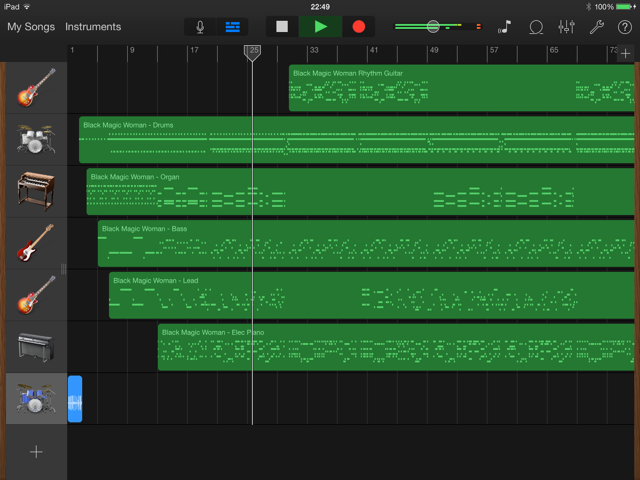Tap bar 65 on the ruler
The width and height of the screenshot is (640, 480).
point(554,50)
